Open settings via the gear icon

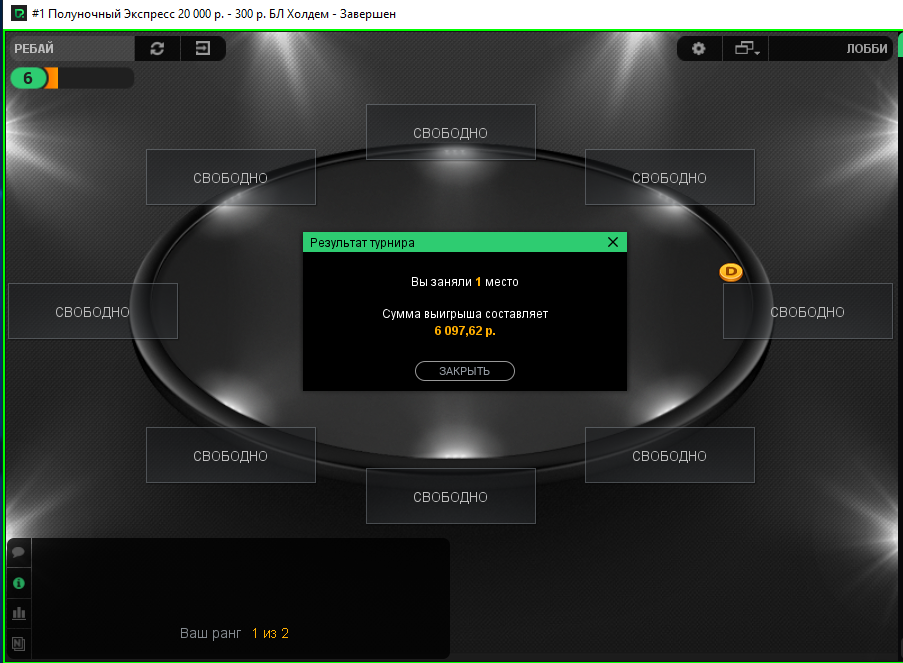coord(699,48)
